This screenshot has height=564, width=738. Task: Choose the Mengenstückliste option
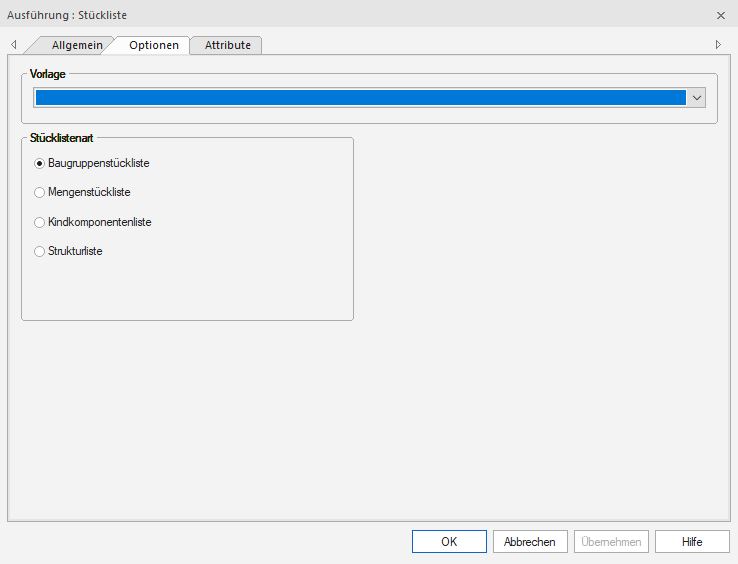40,192
